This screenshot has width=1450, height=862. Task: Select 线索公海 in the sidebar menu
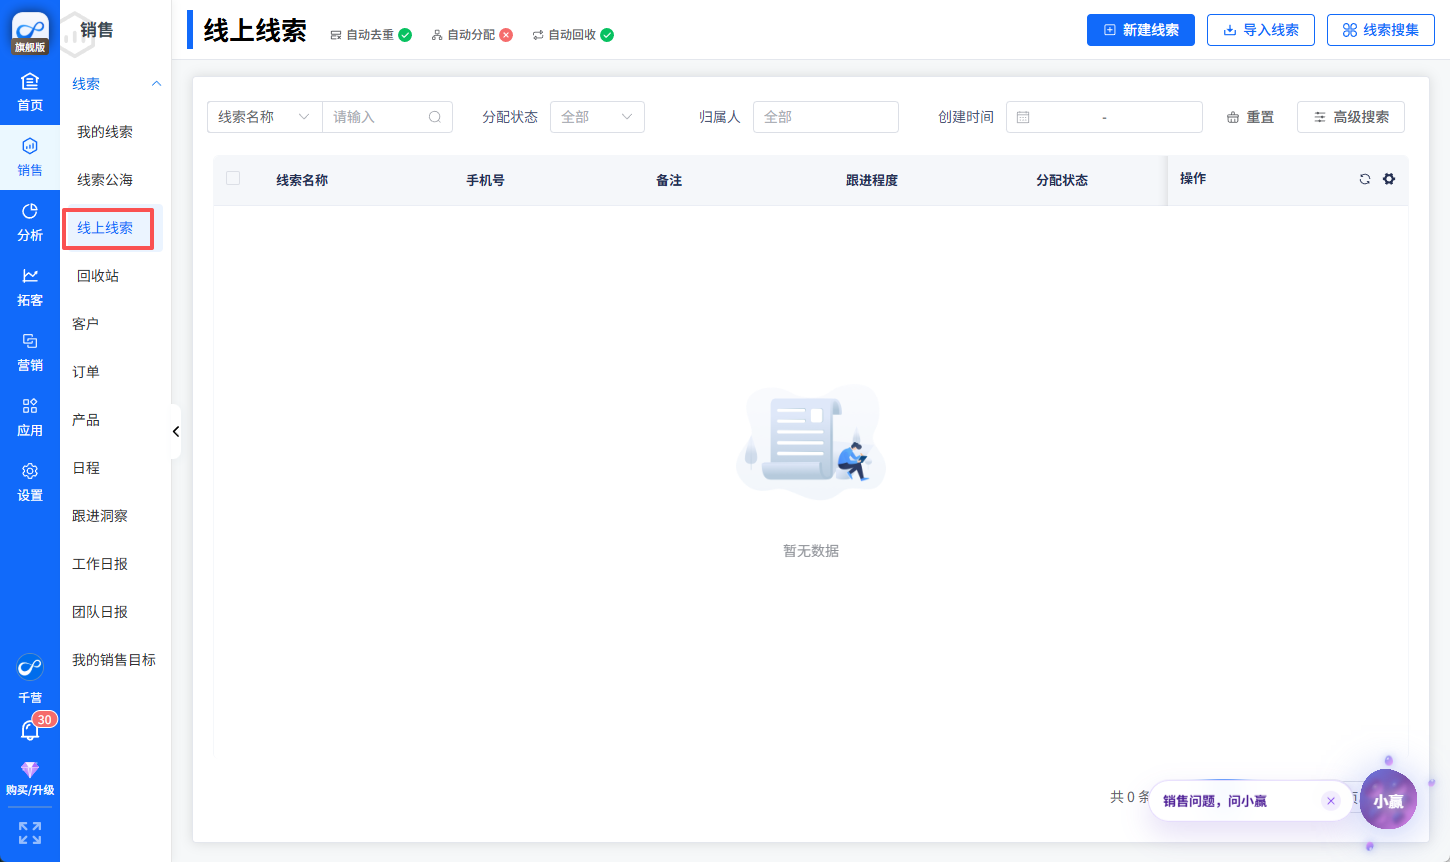[x=105, y=180]
